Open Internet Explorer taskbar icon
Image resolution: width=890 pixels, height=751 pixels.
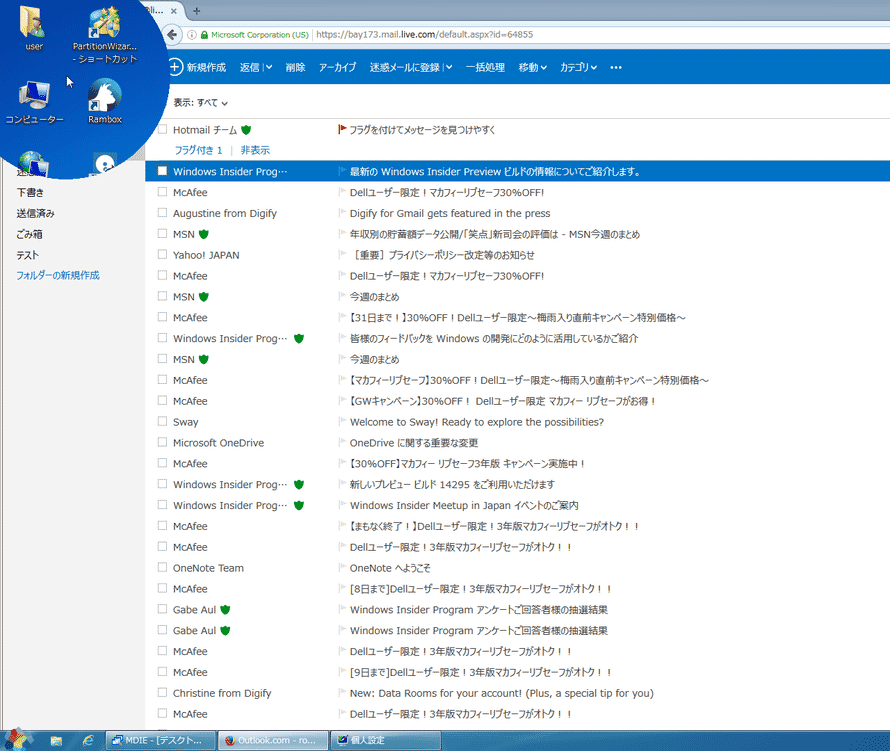[88, 740]
